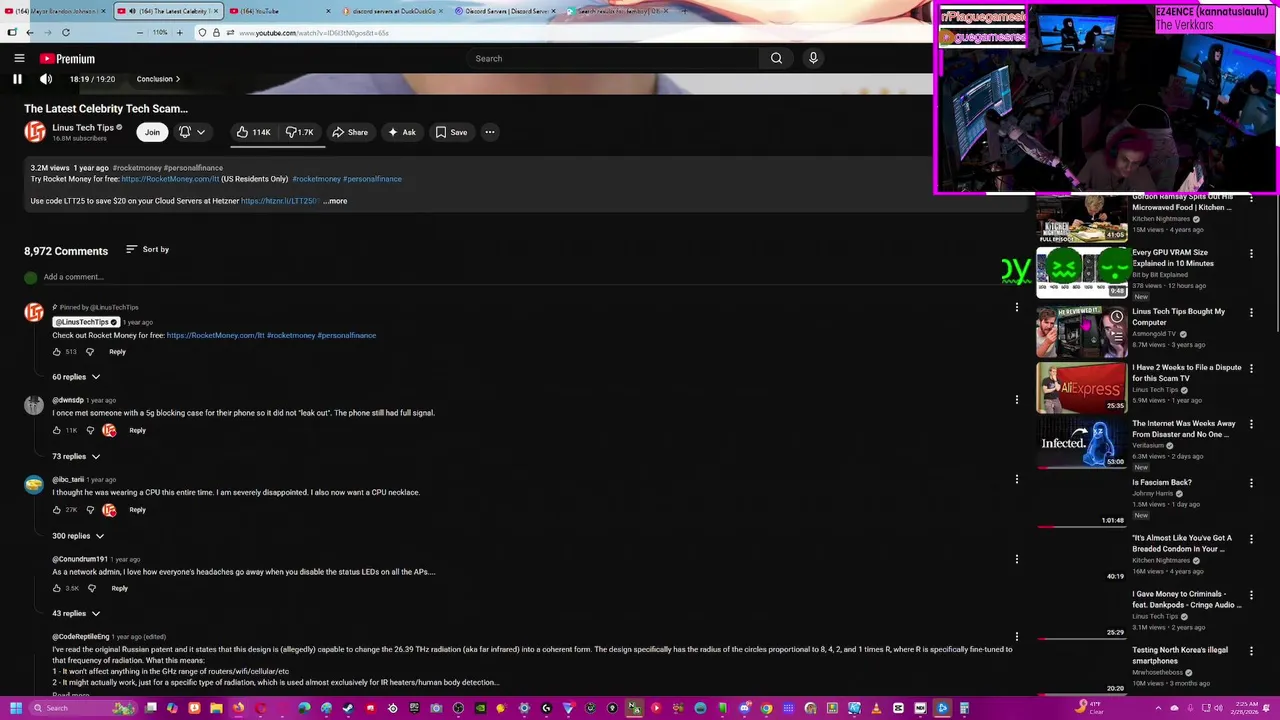
Task: Open more actions menu beside Save
Action: coord(490,132)
